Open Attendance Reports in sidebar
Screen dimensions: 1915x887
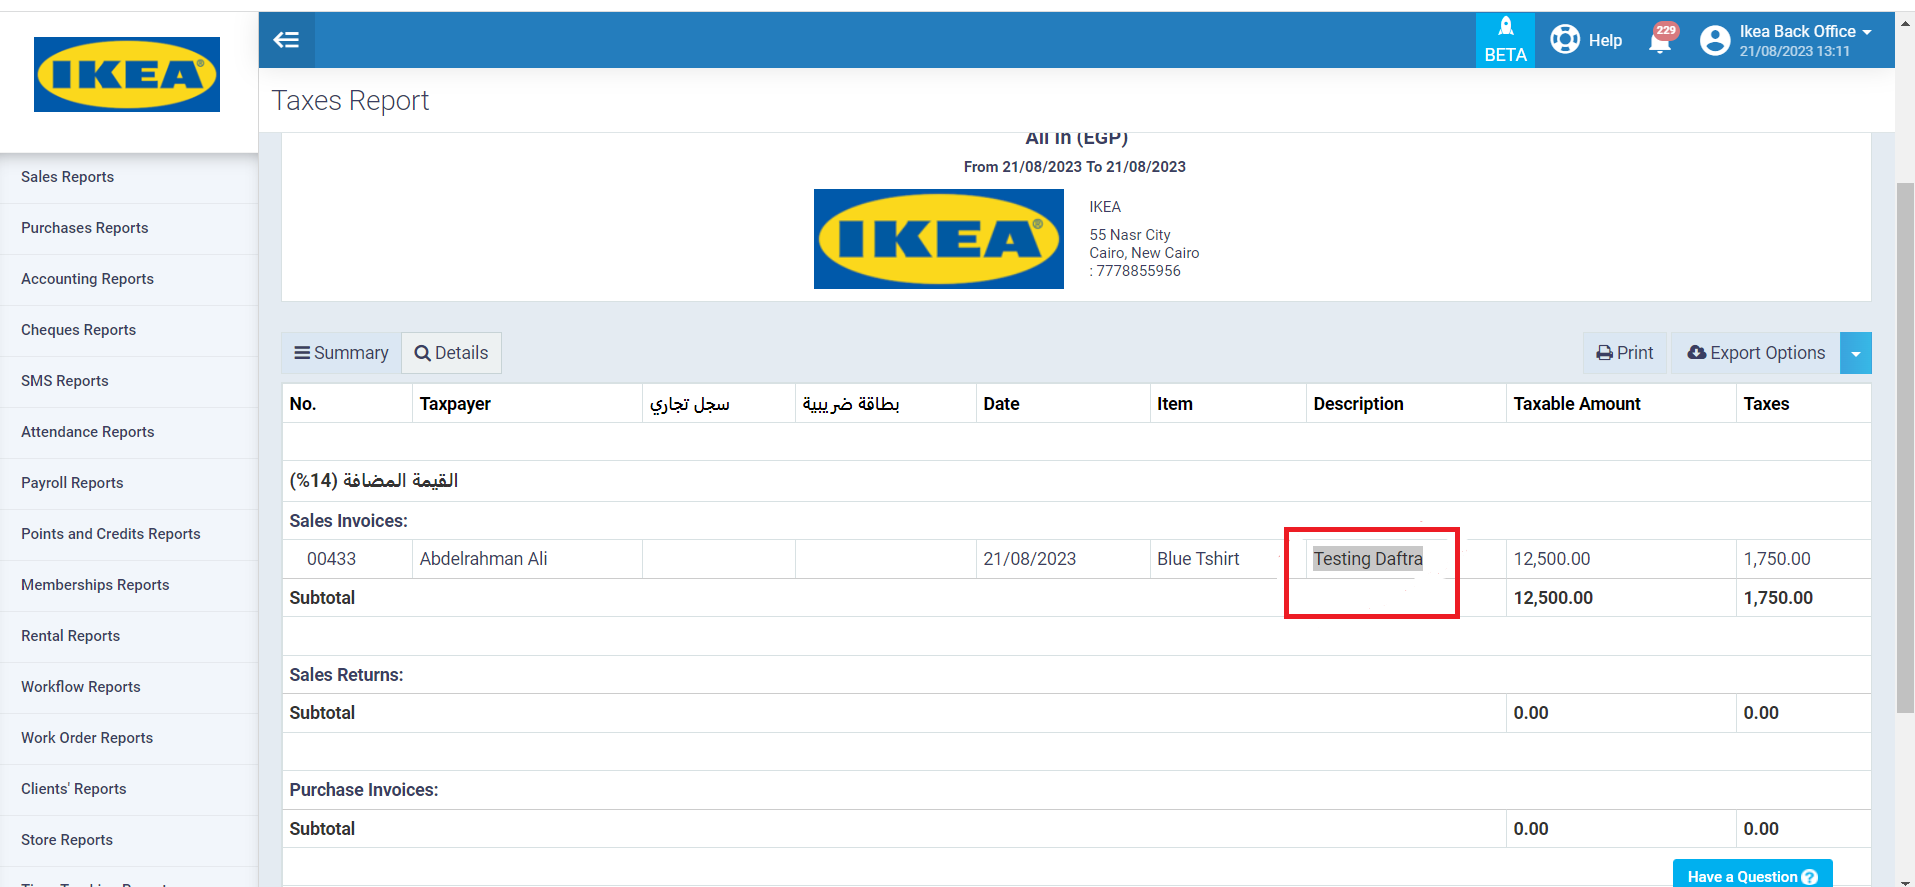pyautogui.click(x=129, y=432)
